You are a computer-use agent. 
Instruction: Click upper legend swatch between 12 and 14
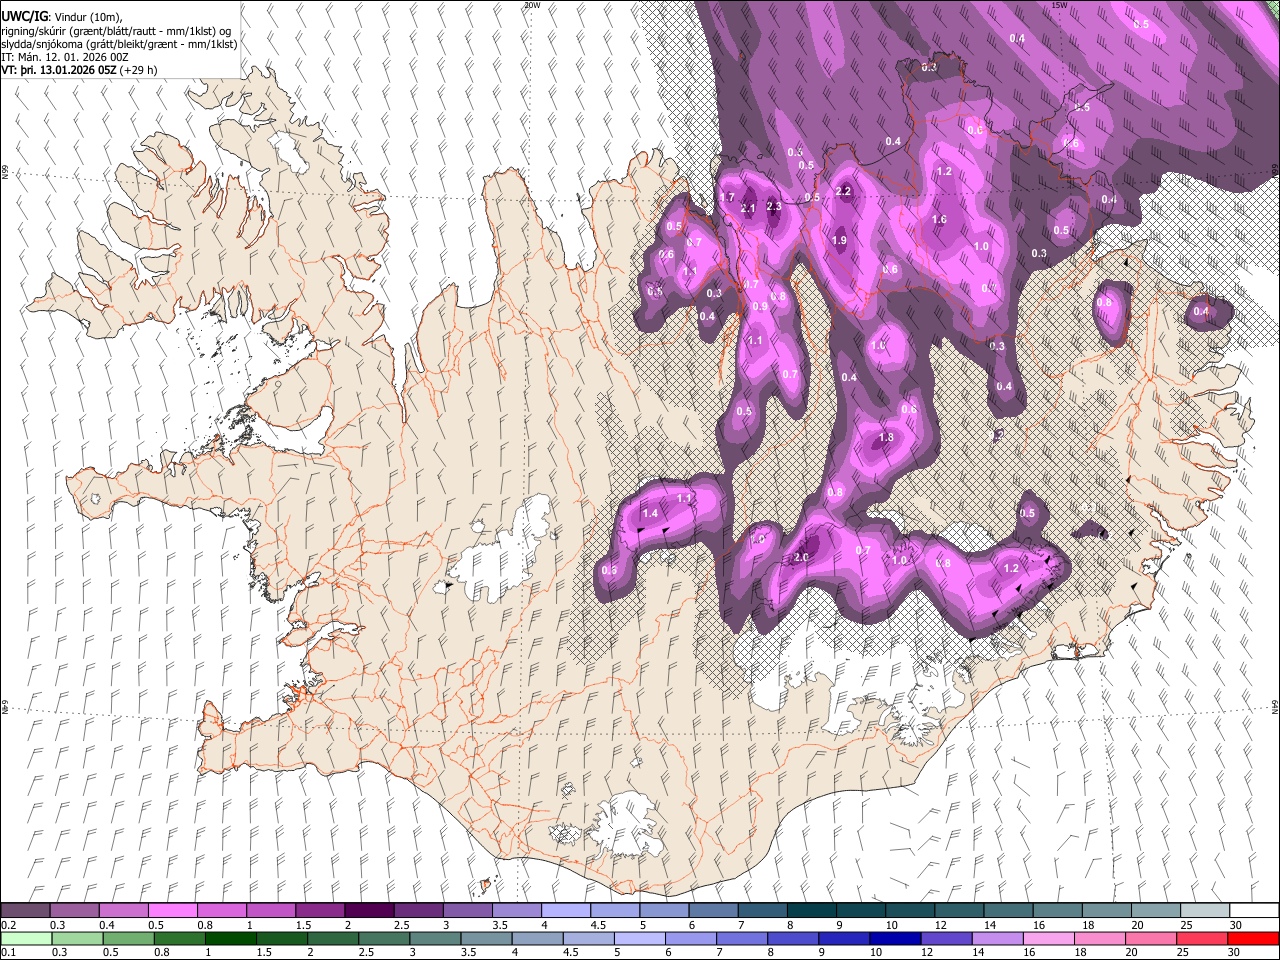pos(959,911)
